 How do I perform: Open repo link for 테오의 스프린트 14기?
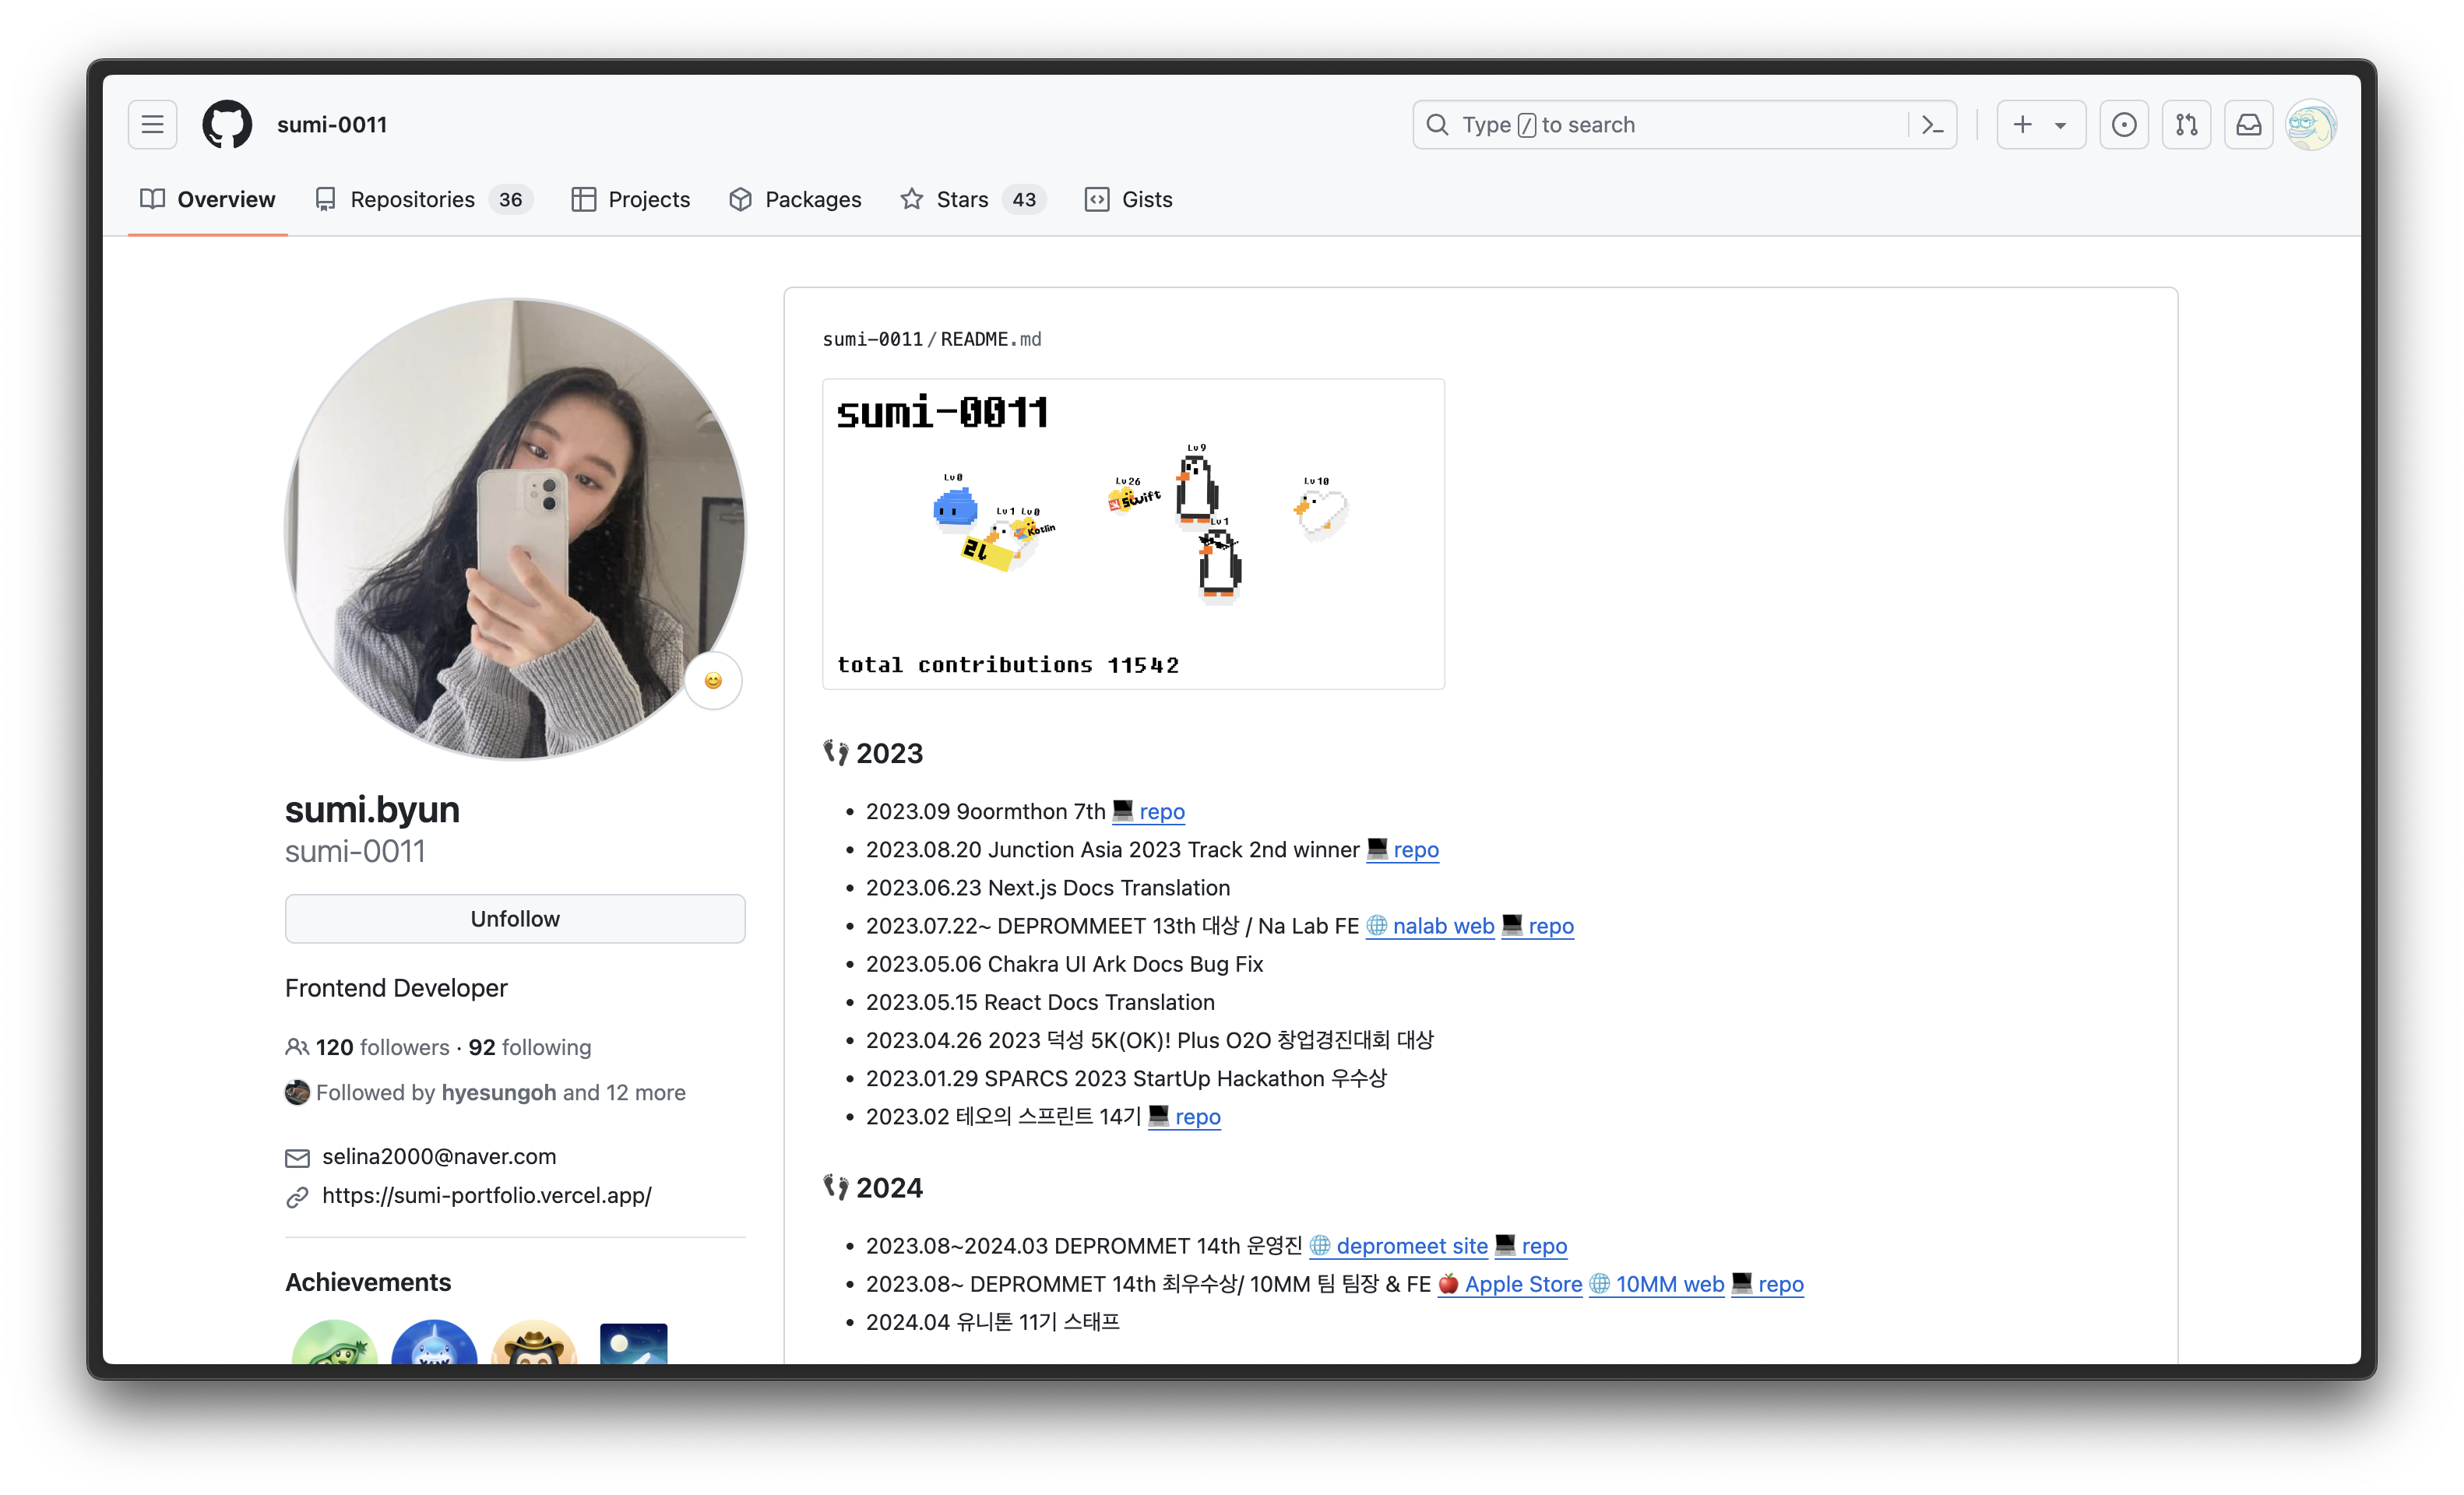pos(1185,1116)
